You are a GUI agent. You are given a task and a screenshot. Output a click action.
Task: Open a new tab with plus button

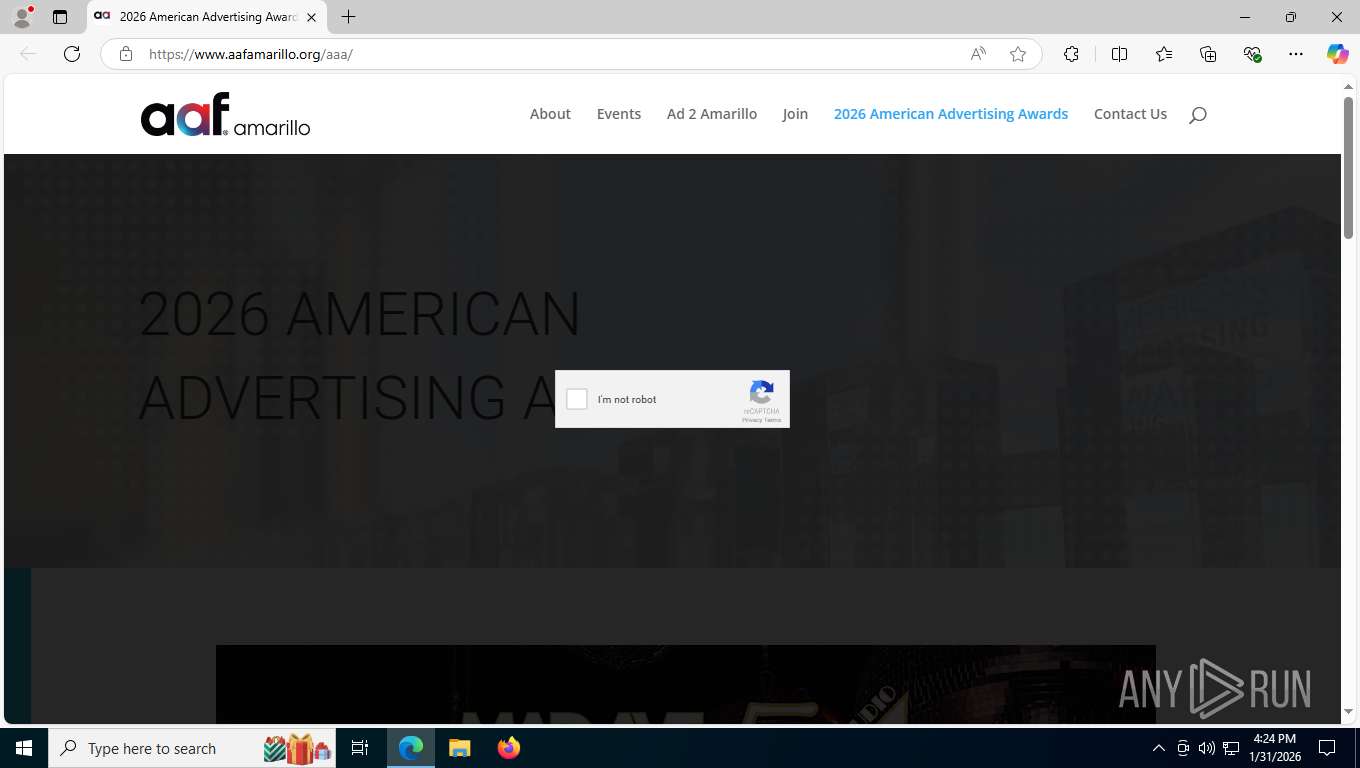point(348,17)
